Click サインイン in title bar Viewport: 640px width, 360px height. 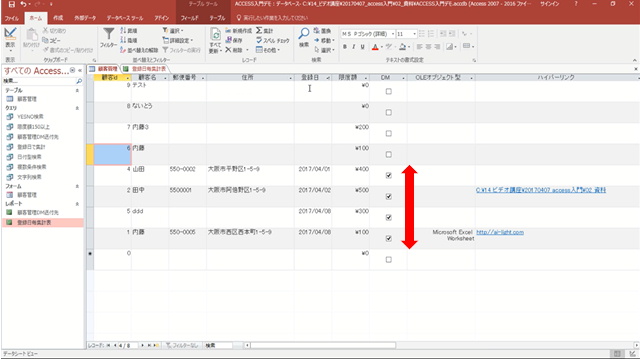(x=550, y=4)
